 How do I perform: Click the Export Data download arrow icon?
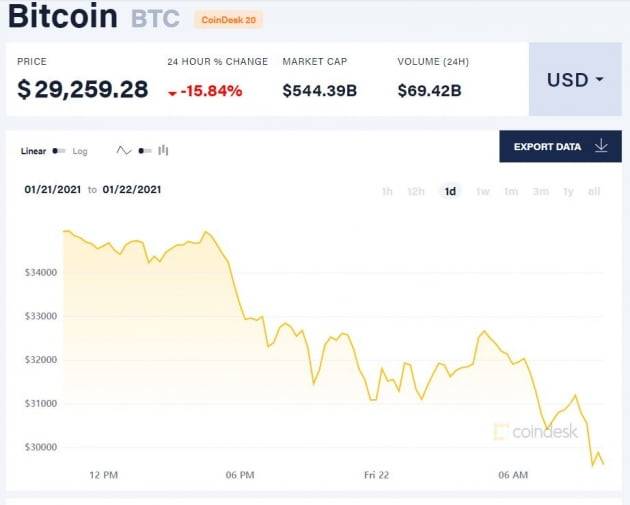tap(601, 146)
